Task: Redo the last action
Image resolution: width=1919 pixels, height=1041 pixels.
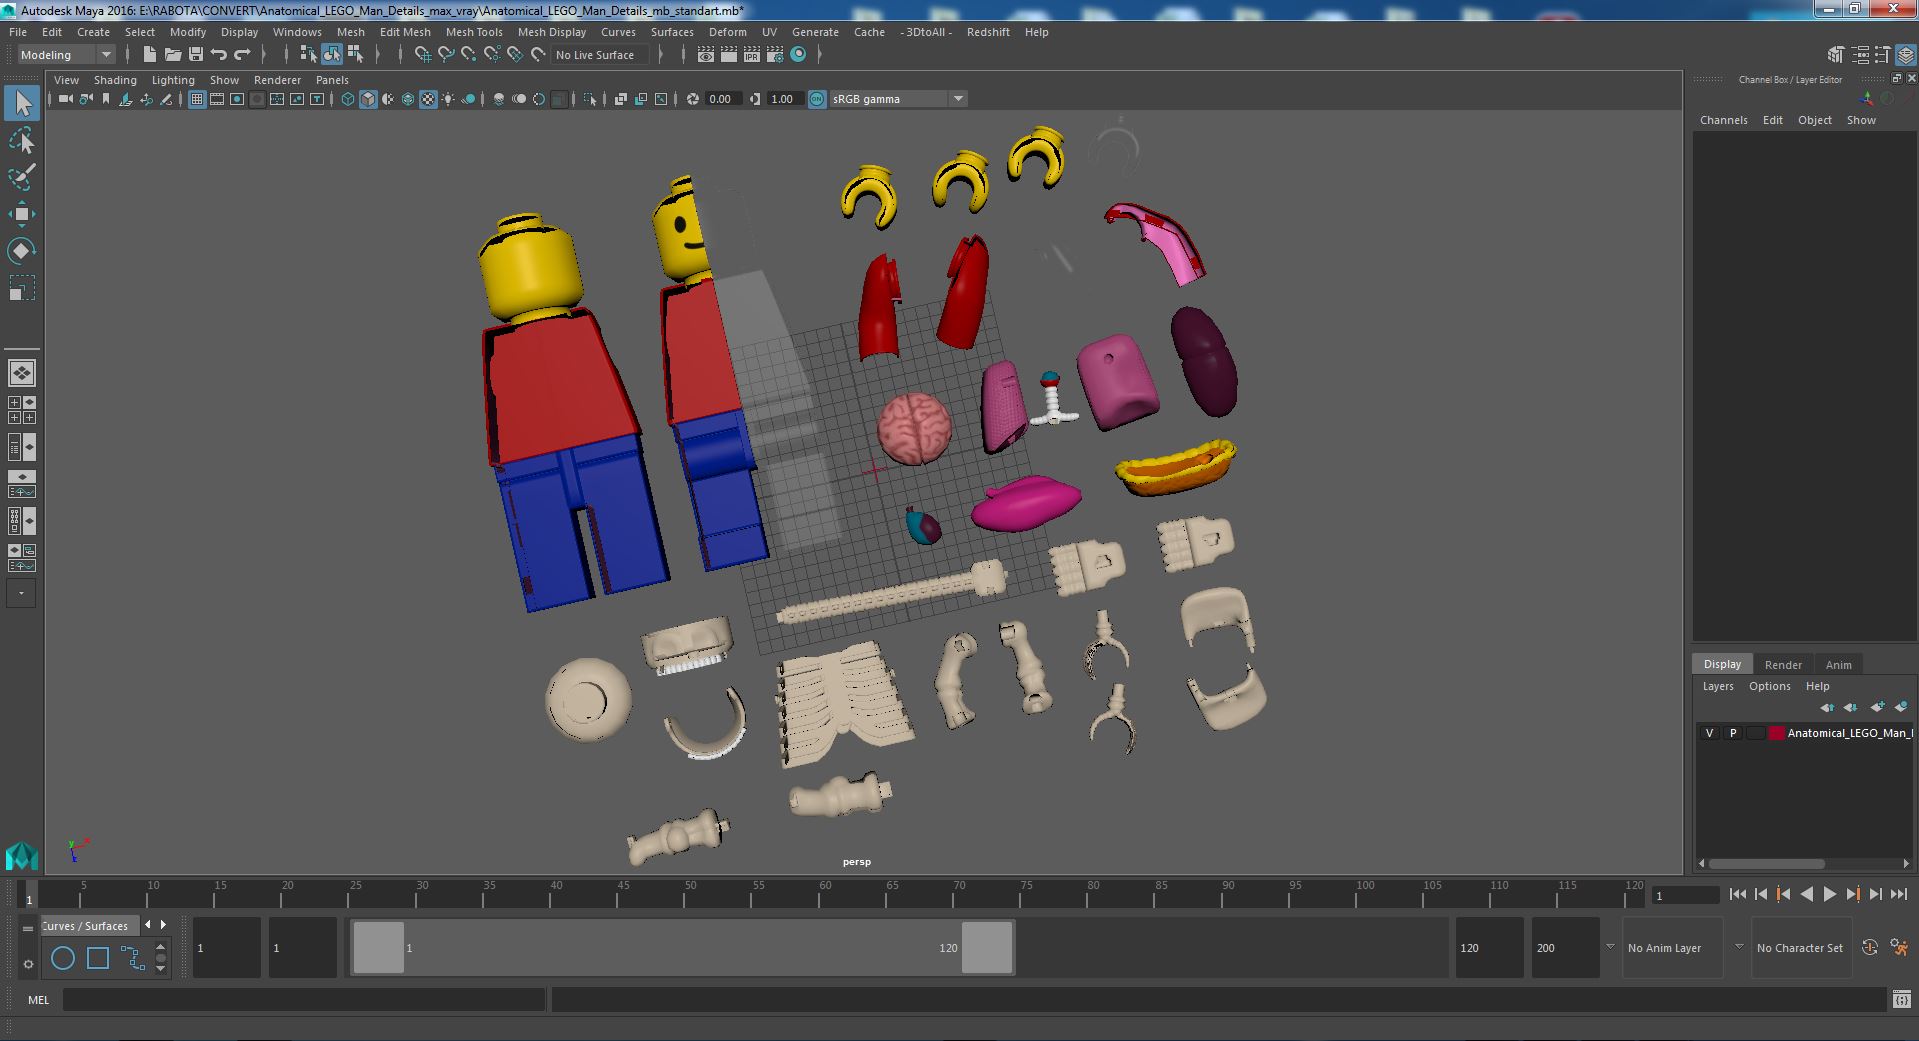Action: pos(242,55)
